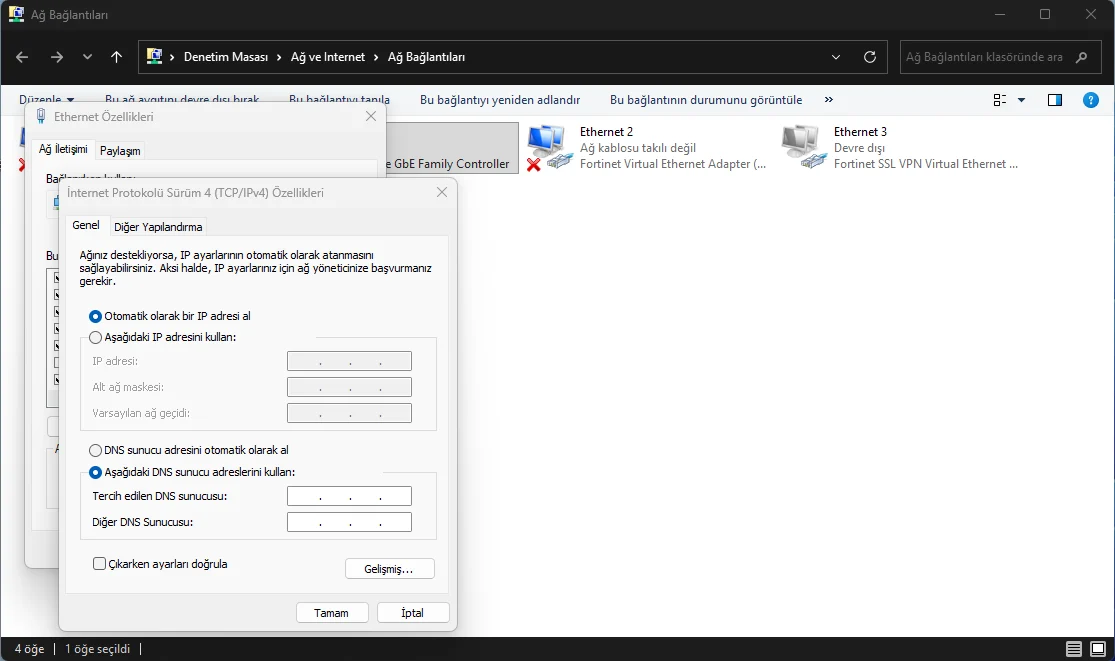The image size is (1115, 661).
Task: Click Ağ kablosu takılı değil status
Action: click(x=638, y=148)
